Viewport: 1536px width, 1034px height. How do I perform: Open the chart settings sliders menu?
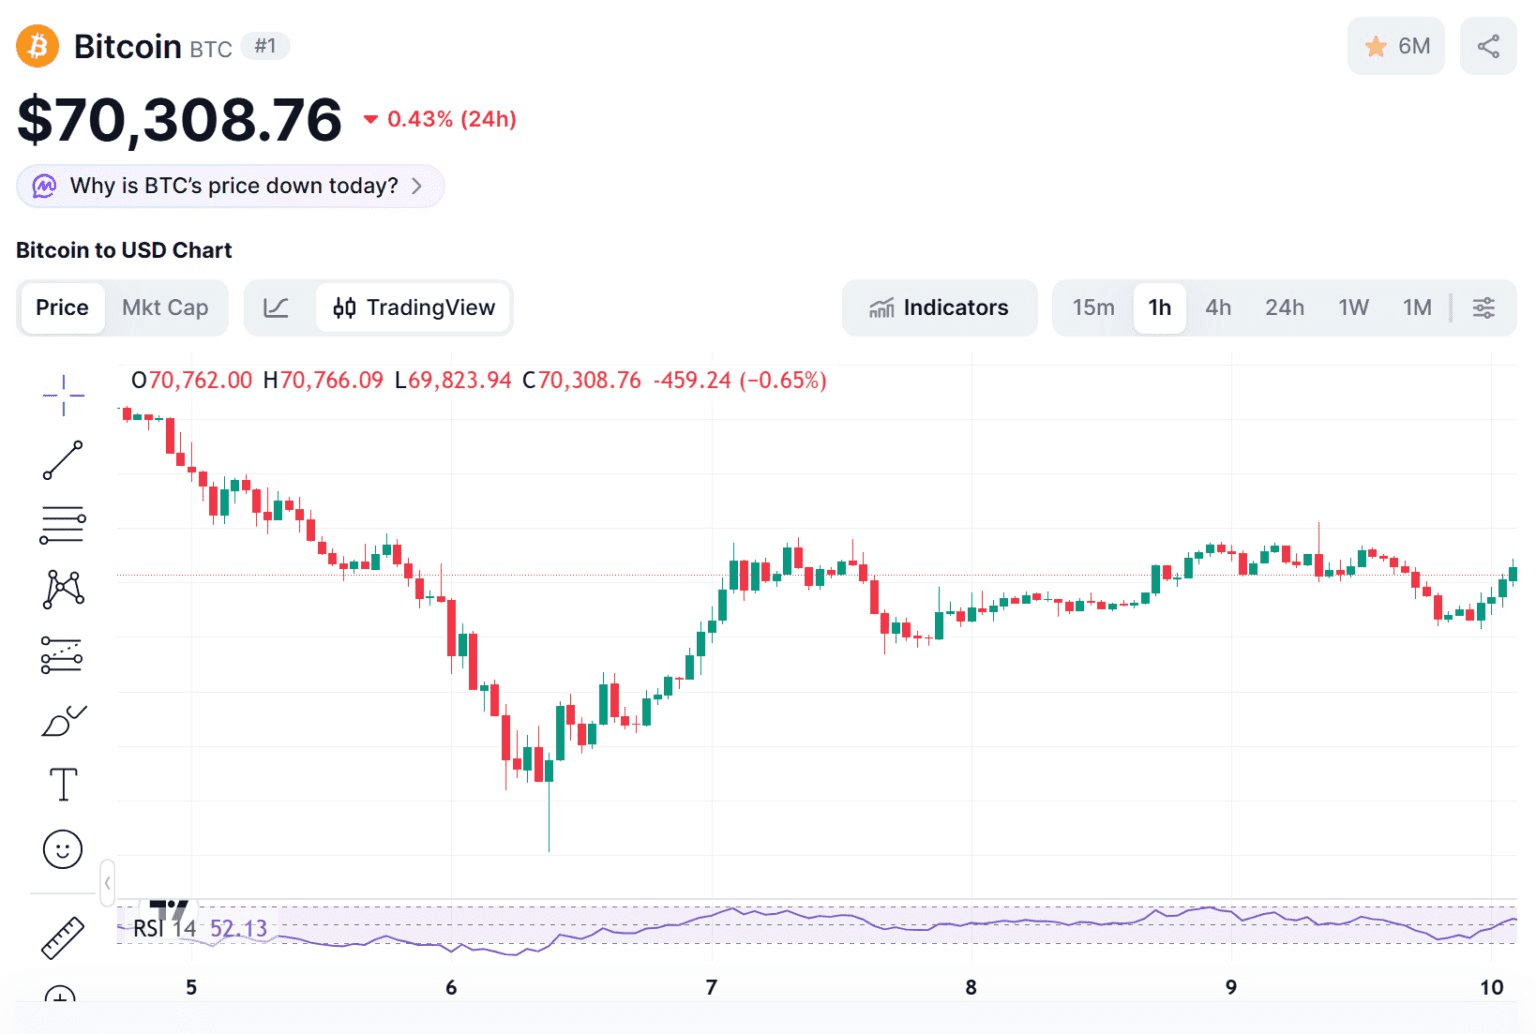(x=1484, y=308)
